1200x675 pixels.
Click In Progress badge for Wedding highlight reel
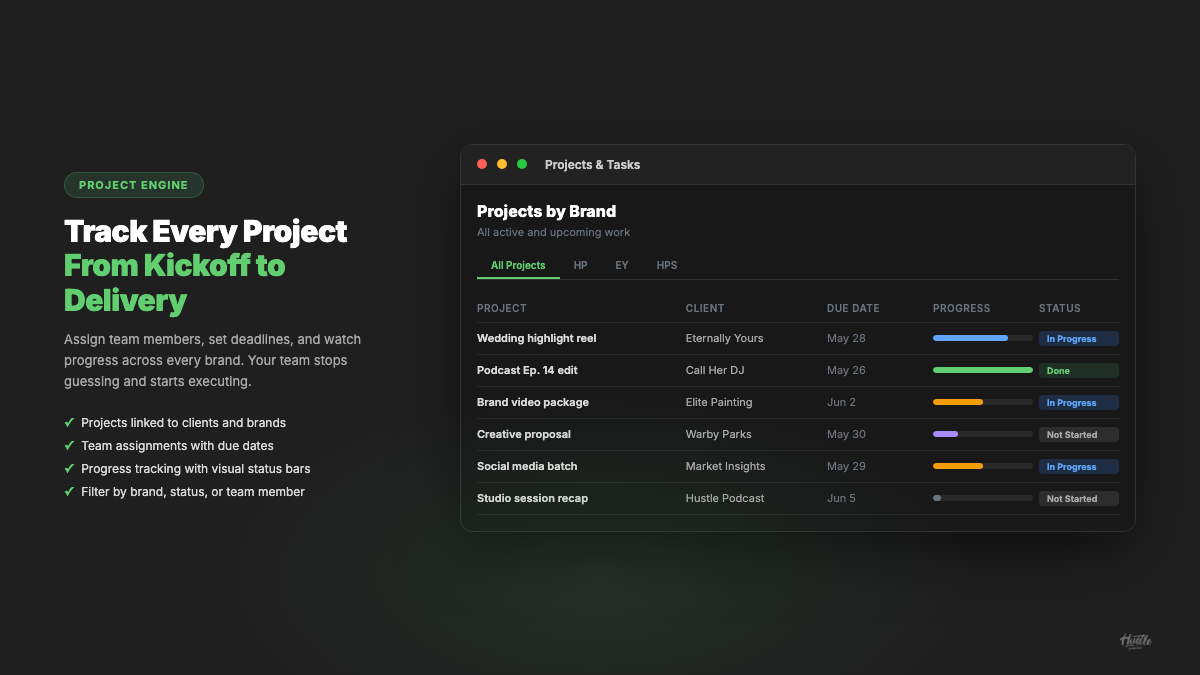(x=1079, y=338)
